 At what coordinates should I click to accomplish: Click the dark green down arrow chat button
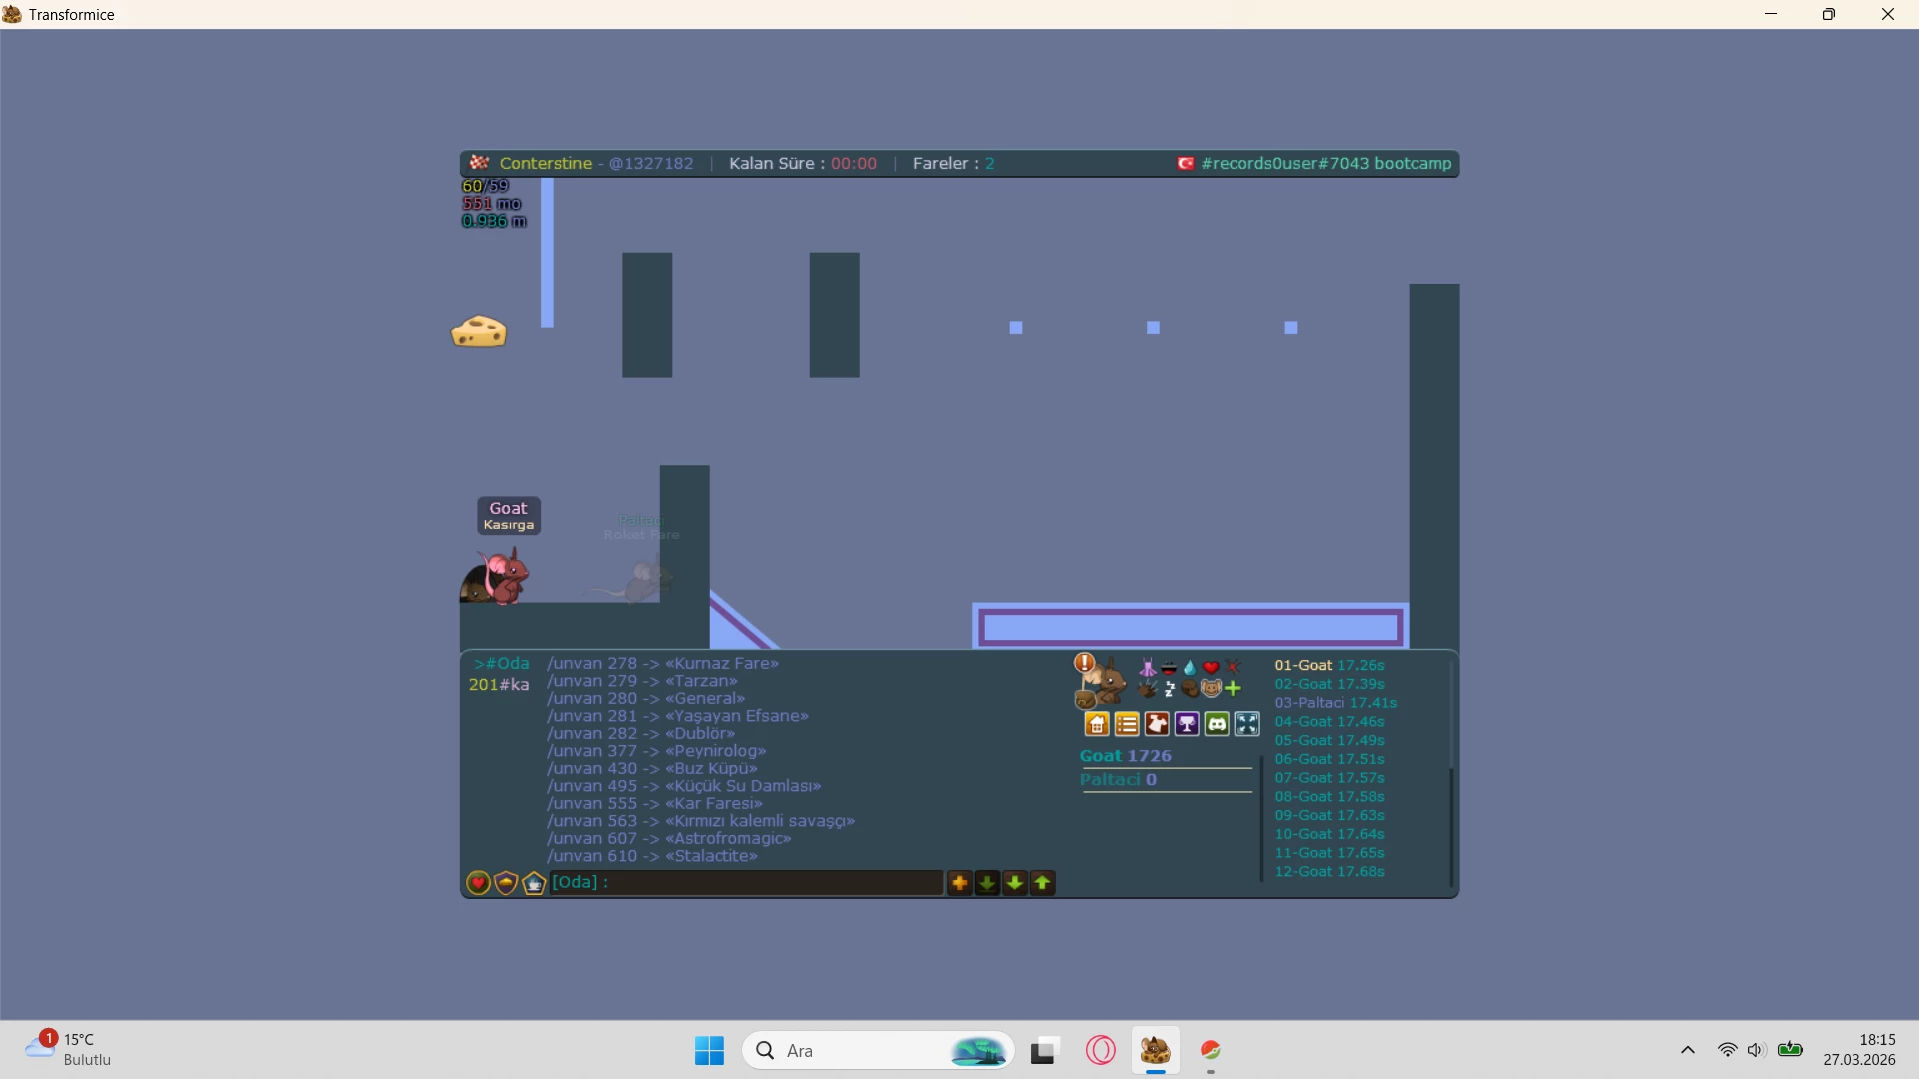987,883
